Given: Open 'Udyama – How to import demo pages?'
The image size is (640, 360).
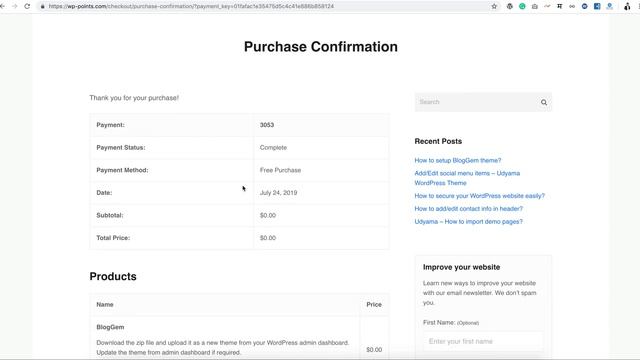Looking at the screenshot, I should pyautogui.click(x=469, y=222).
